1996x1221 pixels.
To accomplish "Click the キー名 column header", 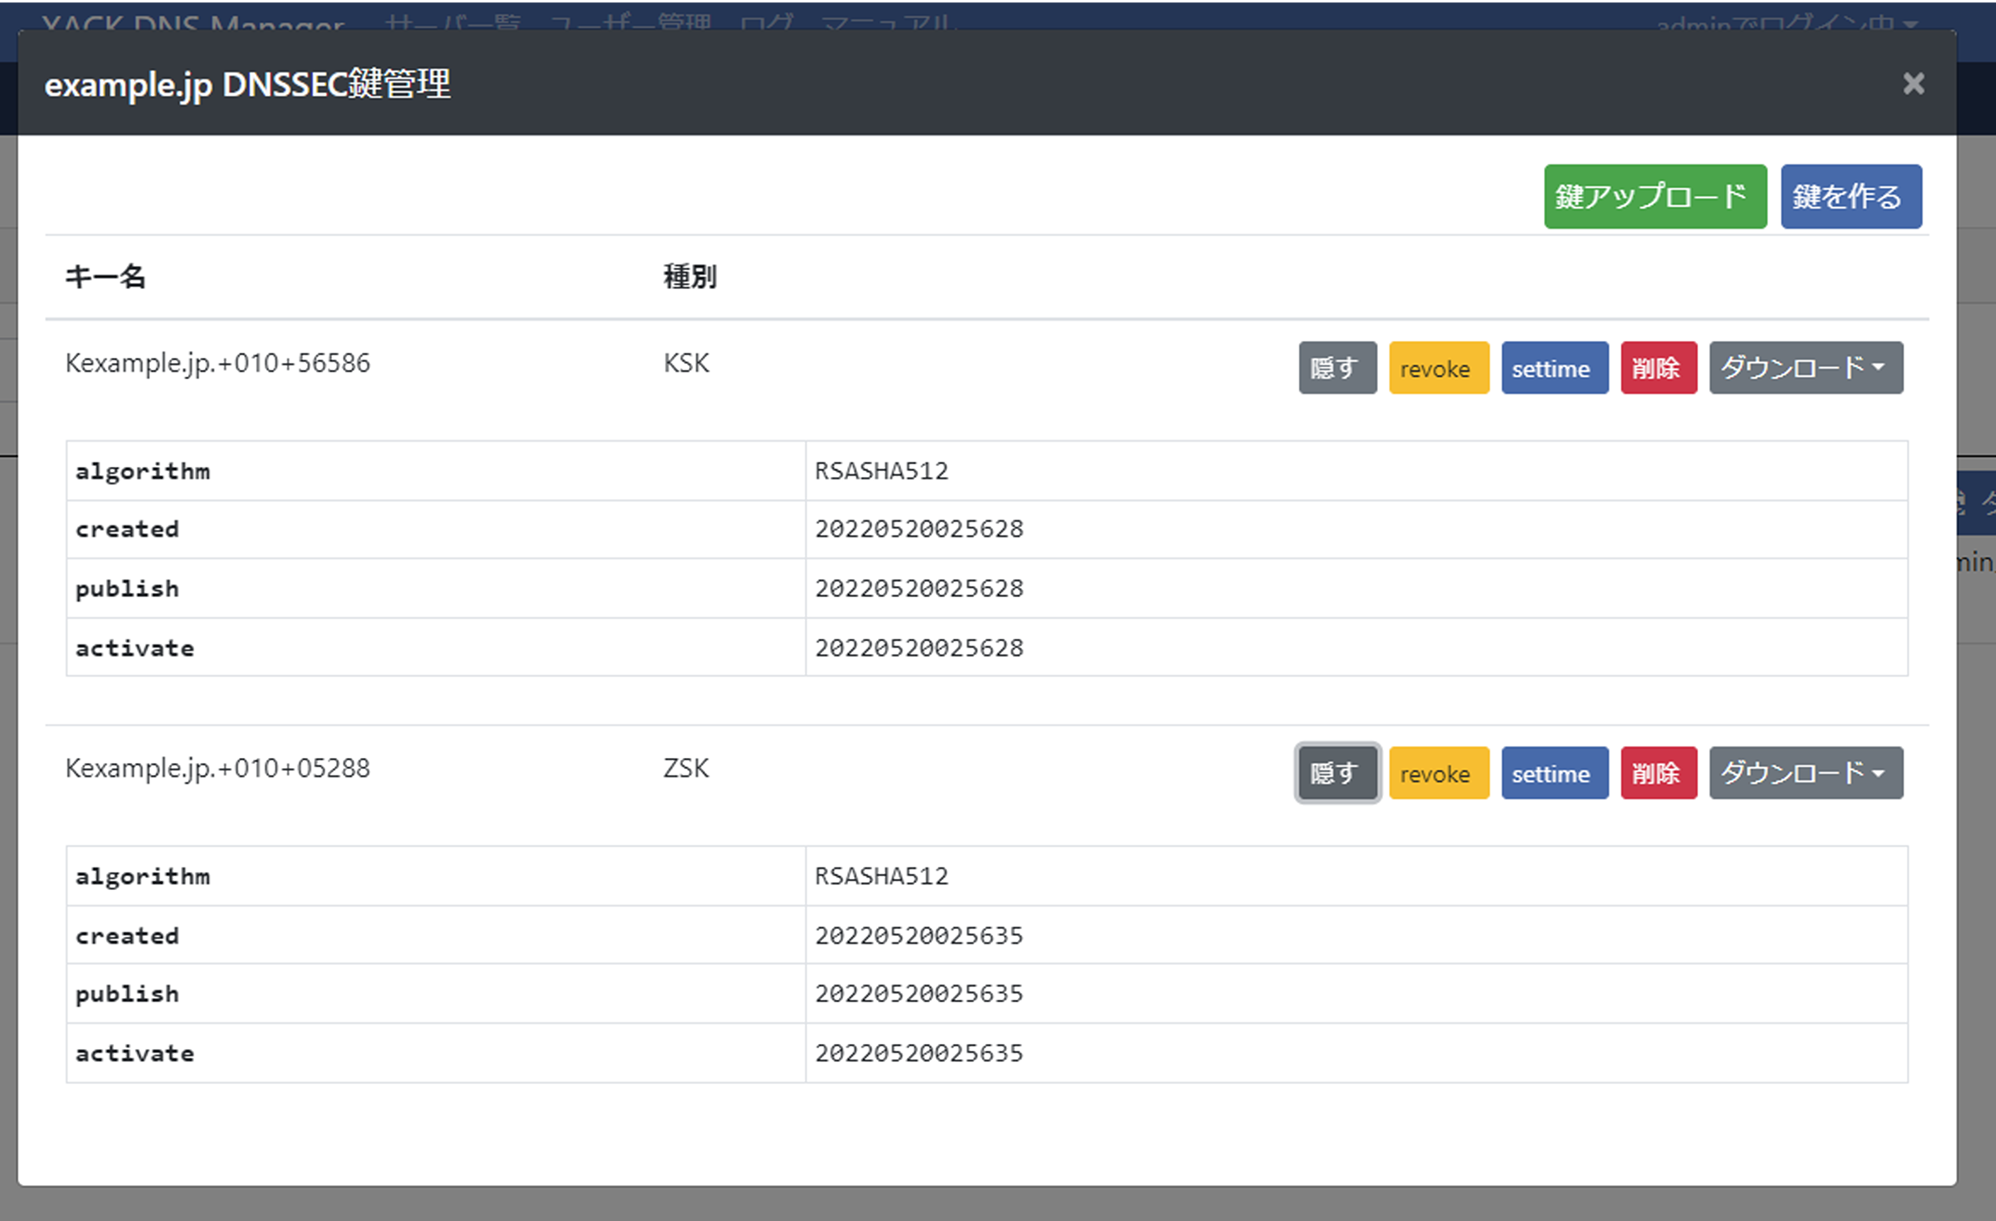I will click(105, 277).
